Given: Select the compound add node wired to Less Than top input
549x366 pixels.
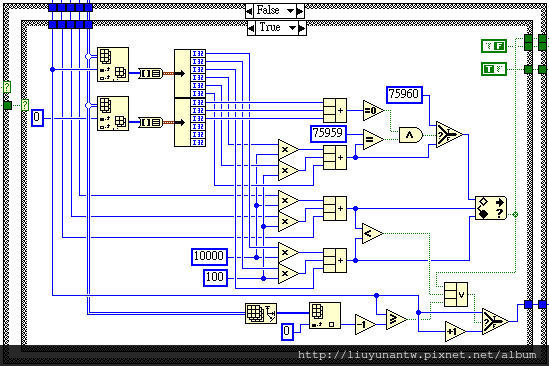Looking at the screenshot, I should pyautogui.click(x=335, y=209).
